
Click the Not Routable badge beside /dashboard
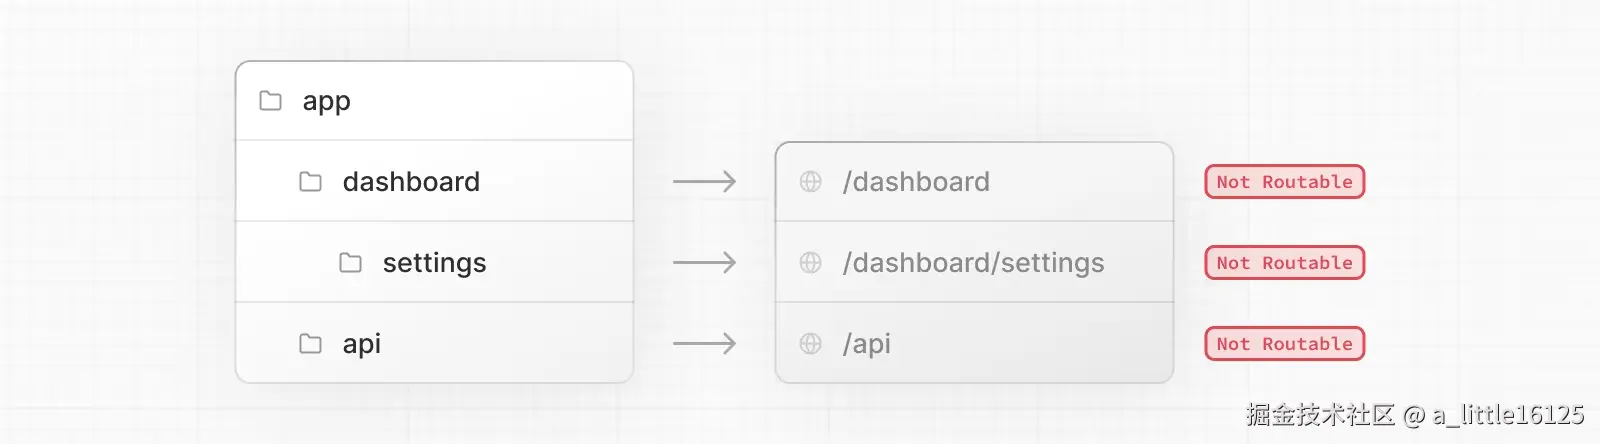[1284, 182]
